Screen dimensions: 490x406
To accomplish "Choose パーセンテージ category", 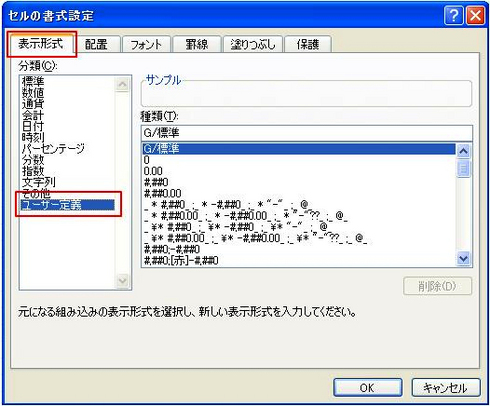I will [x=53, y=149].
